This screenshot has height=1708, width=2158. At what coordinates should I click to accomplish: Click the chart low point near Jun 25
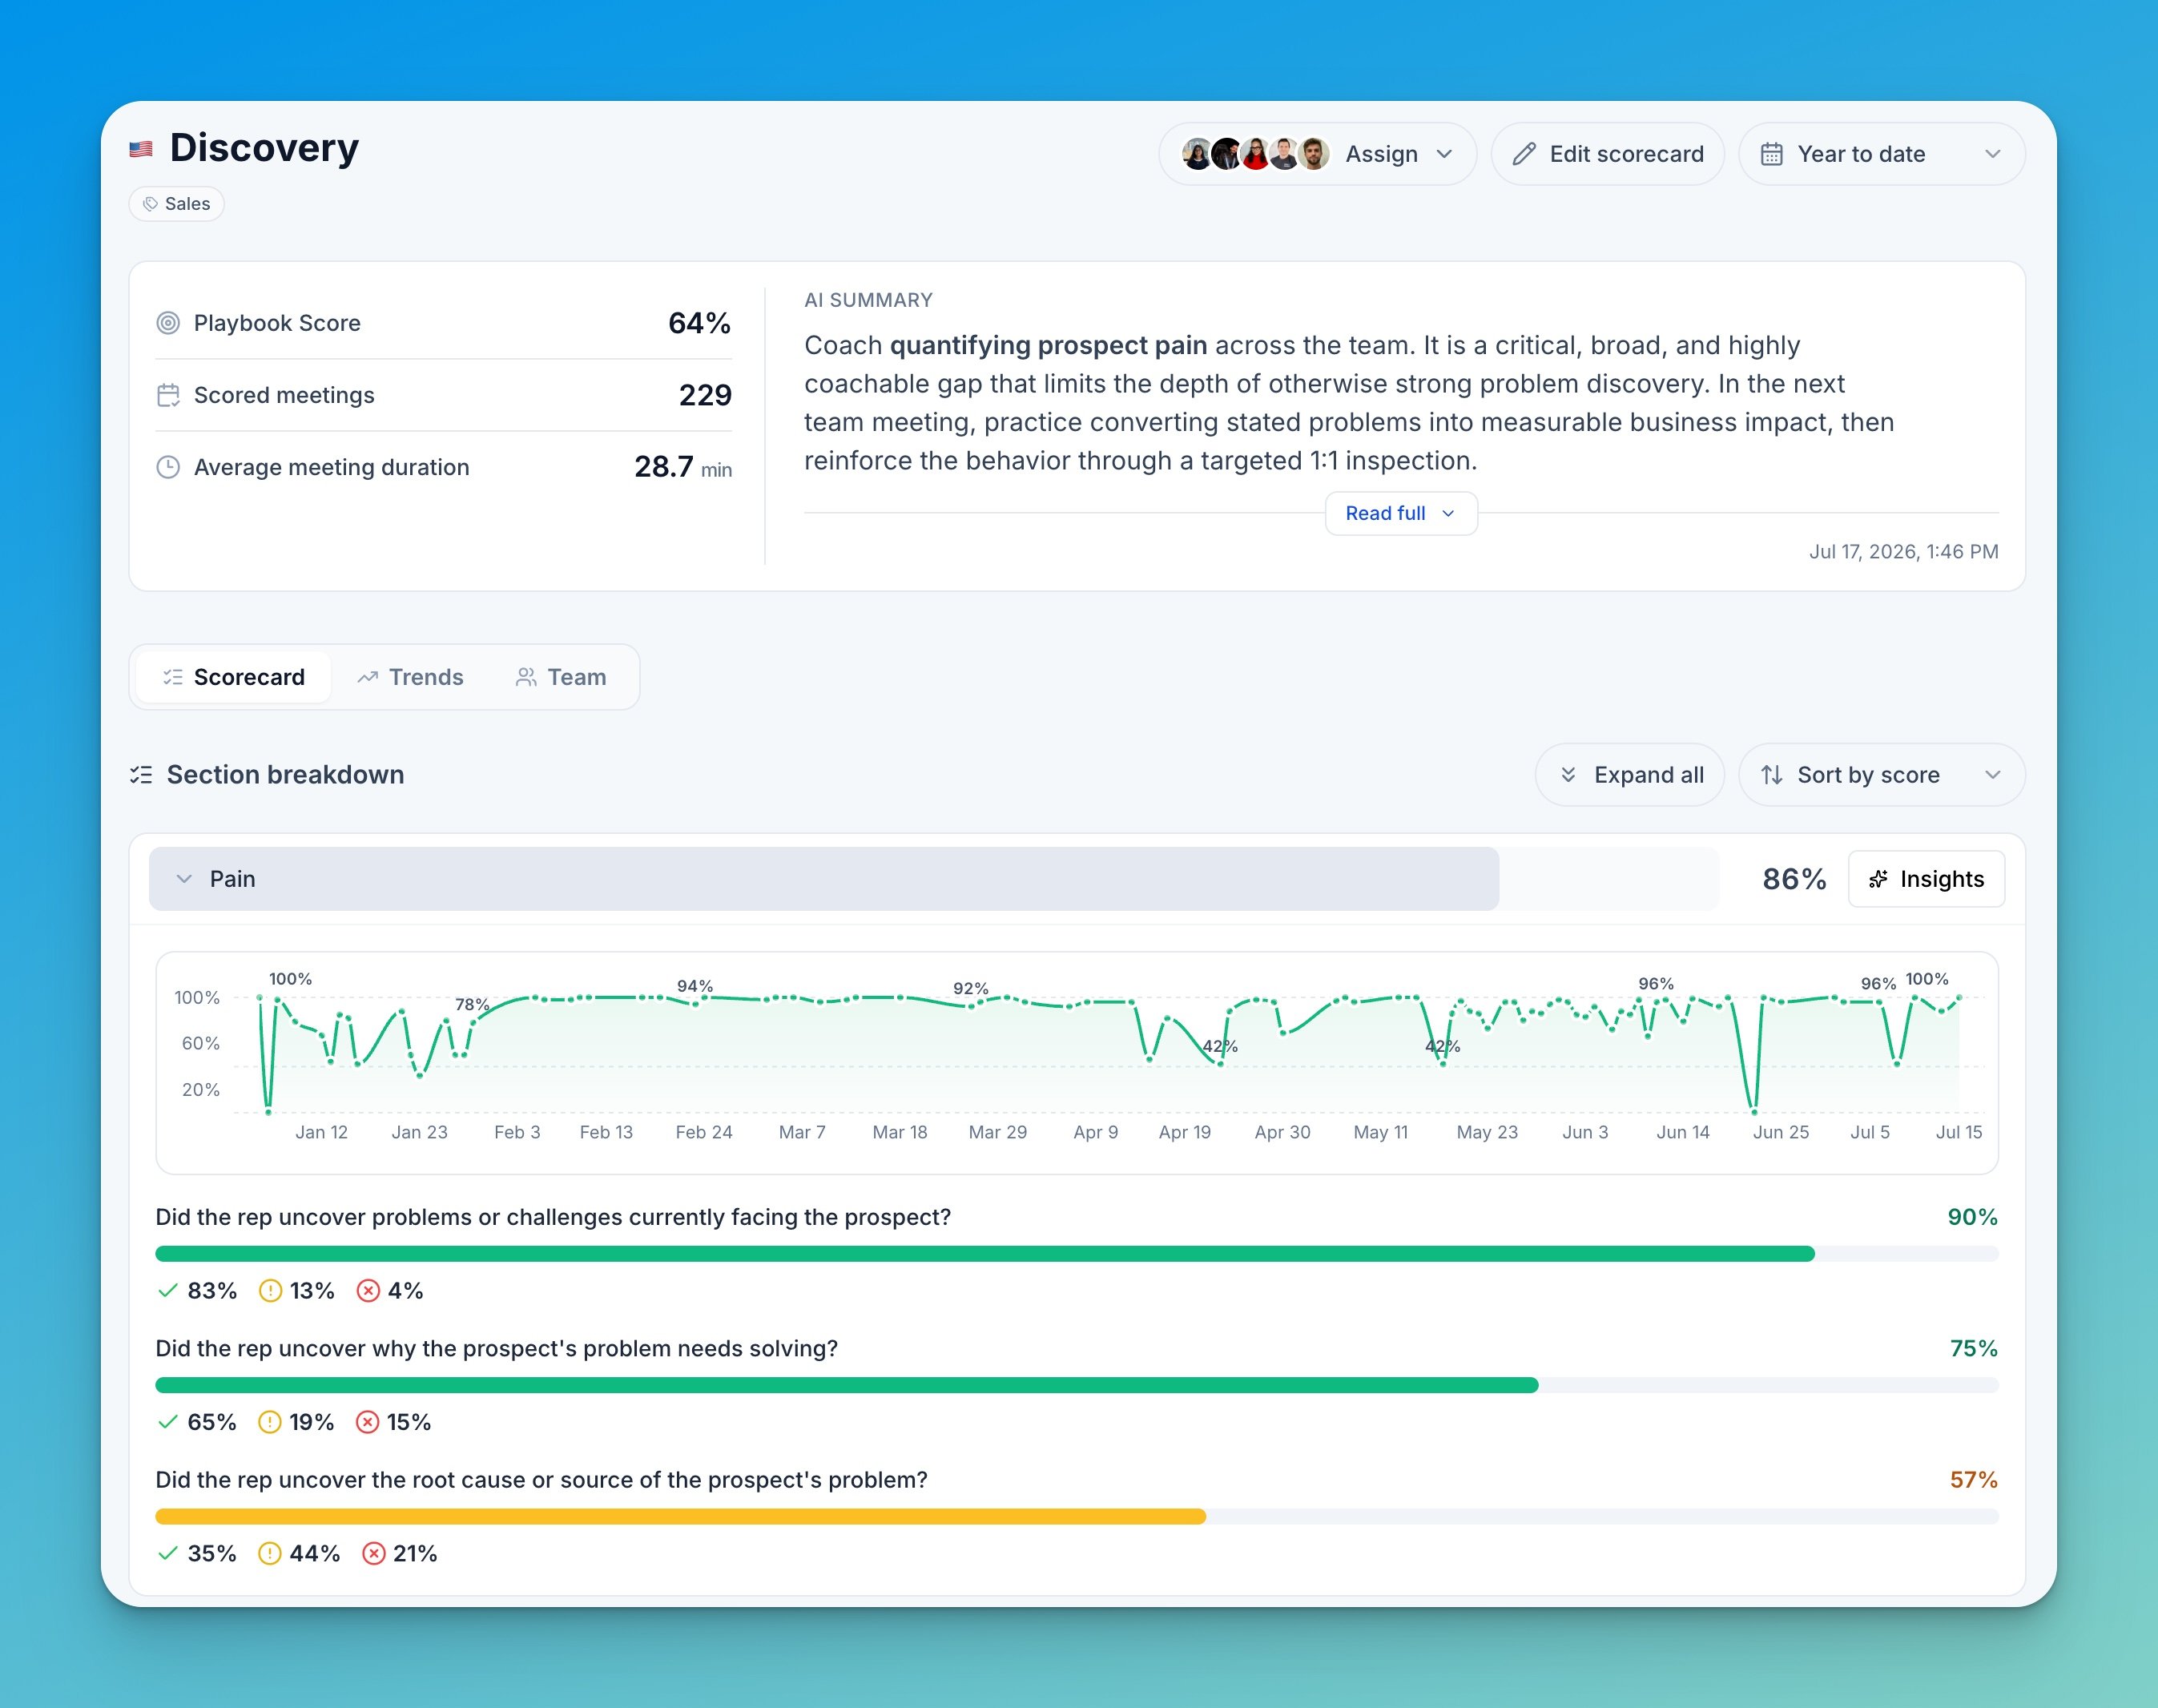(x=1754, y=1111)
